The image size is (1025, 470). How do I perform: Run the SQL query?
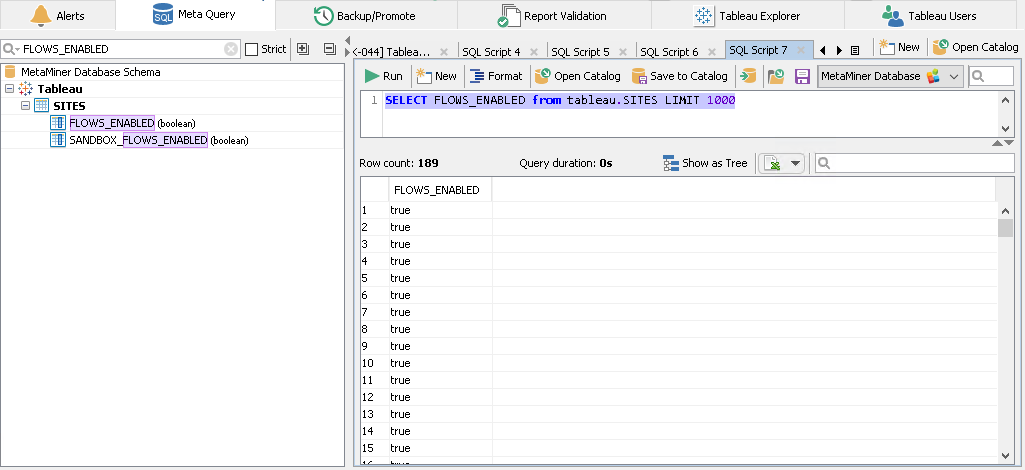(384, 76)
